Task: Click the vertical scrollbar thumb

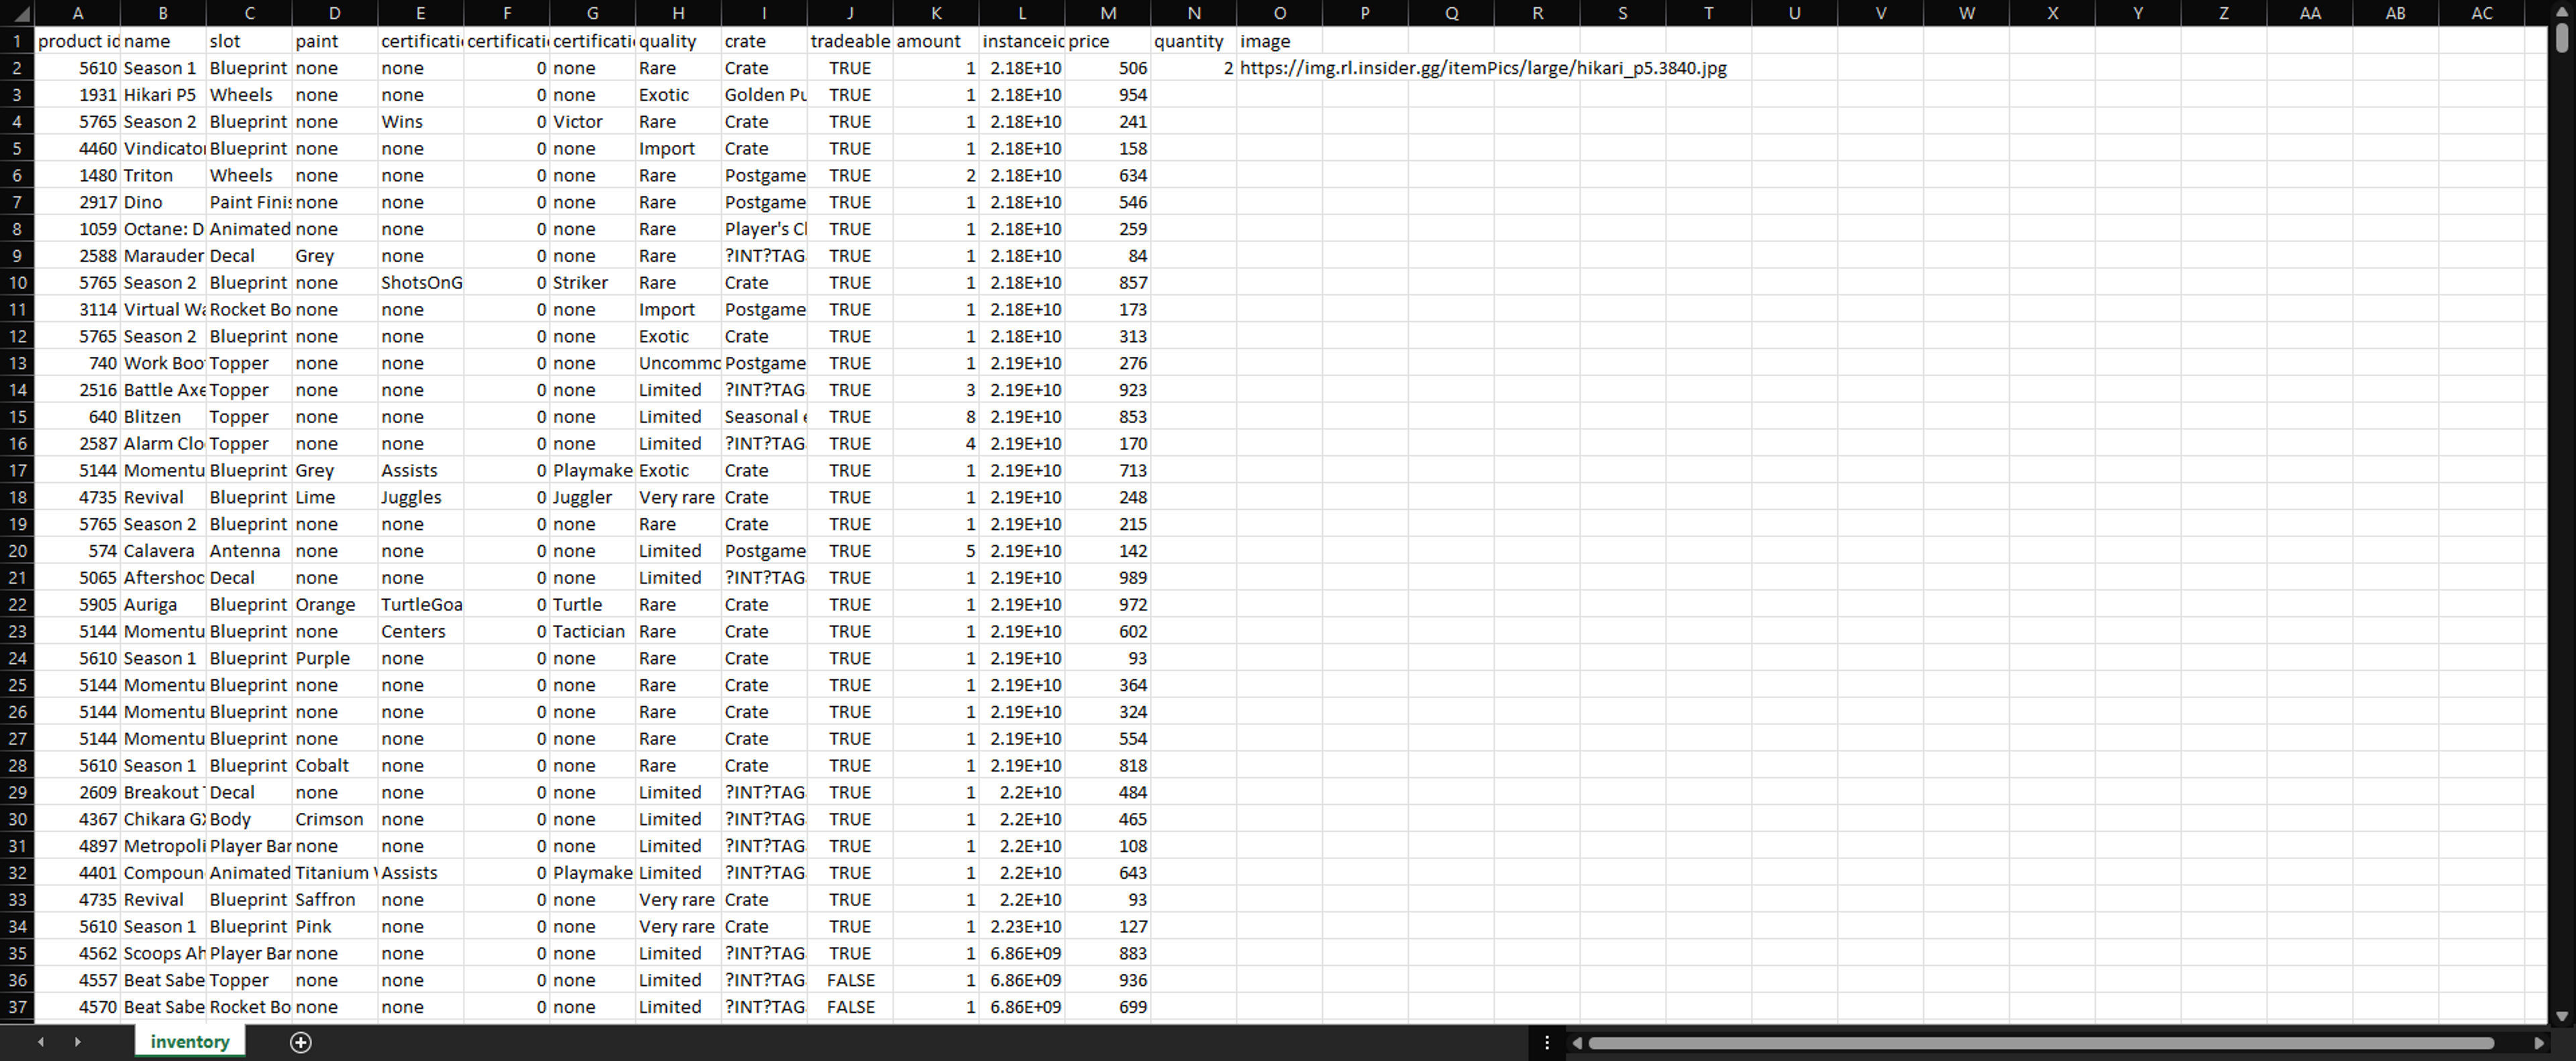Action: pos(2561,38)
